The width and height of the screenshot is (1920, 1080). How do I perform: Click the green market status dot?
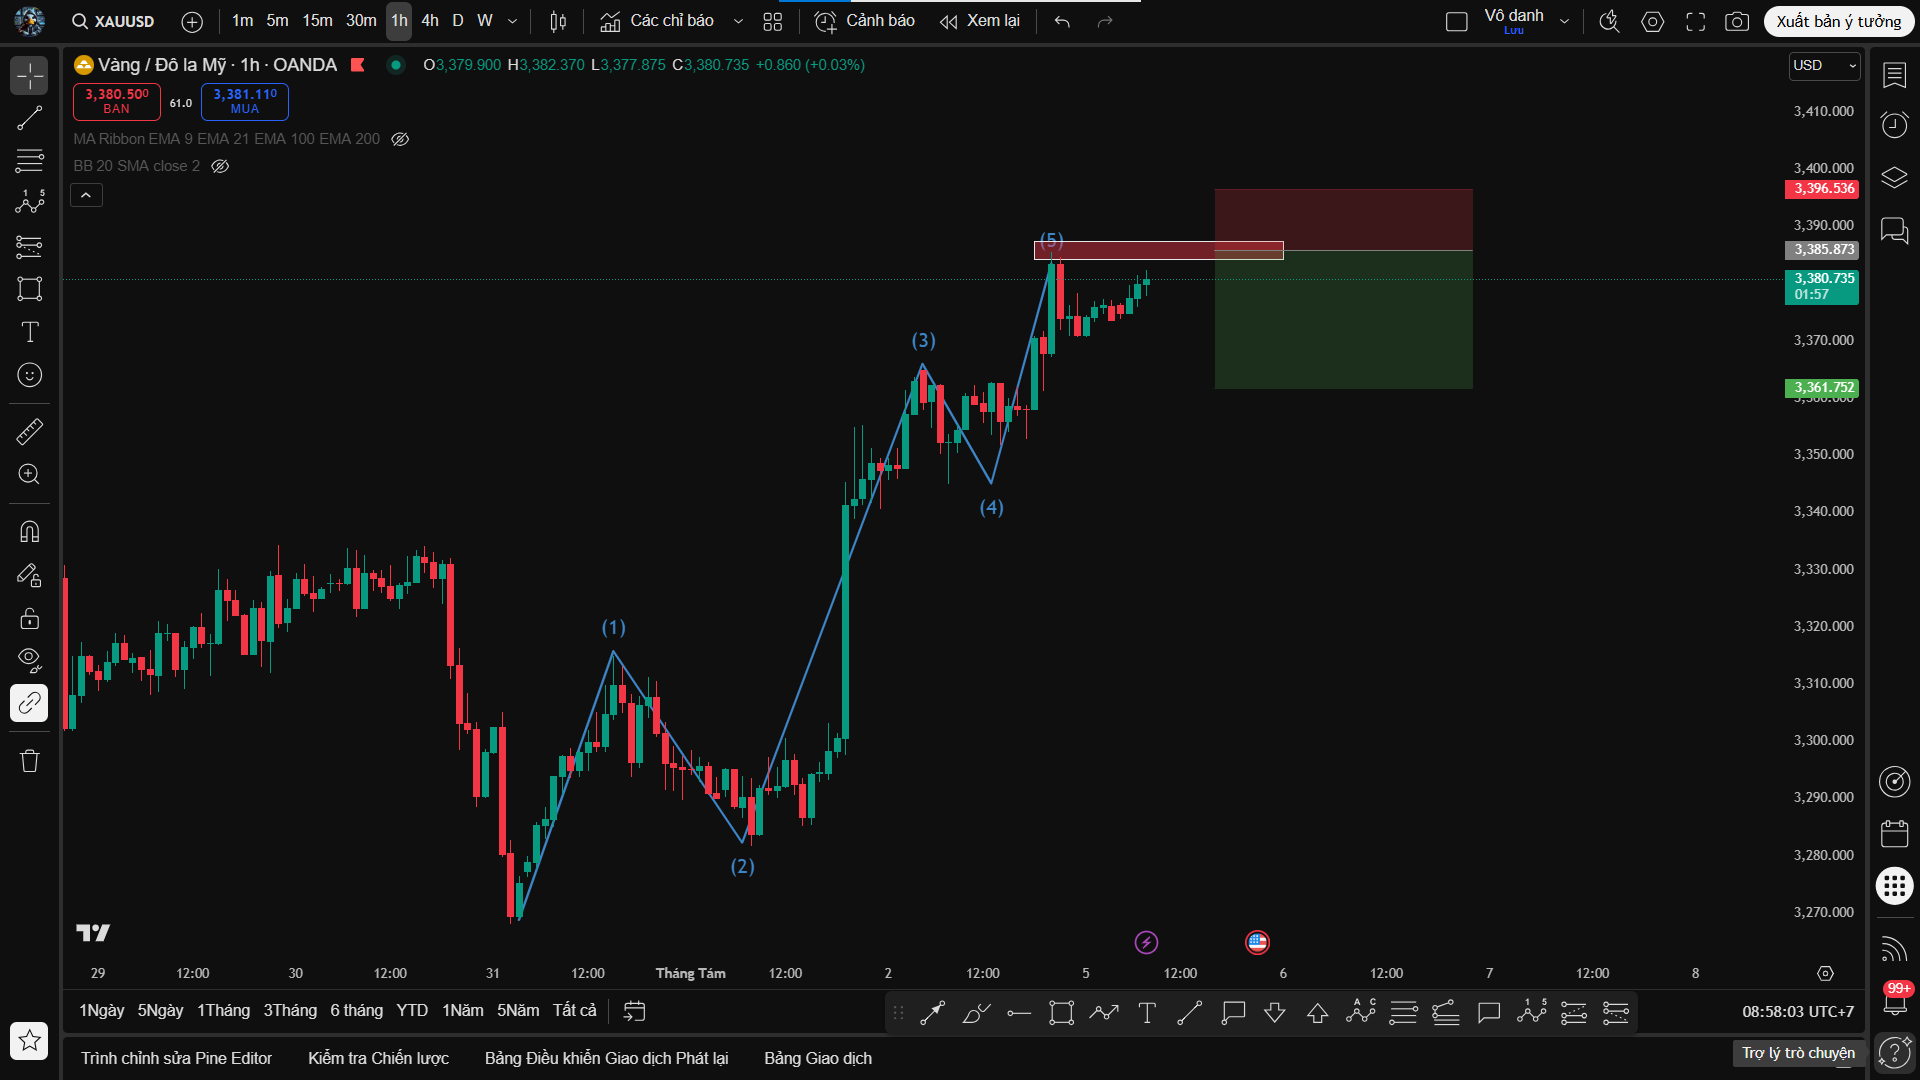pos(396,65)
